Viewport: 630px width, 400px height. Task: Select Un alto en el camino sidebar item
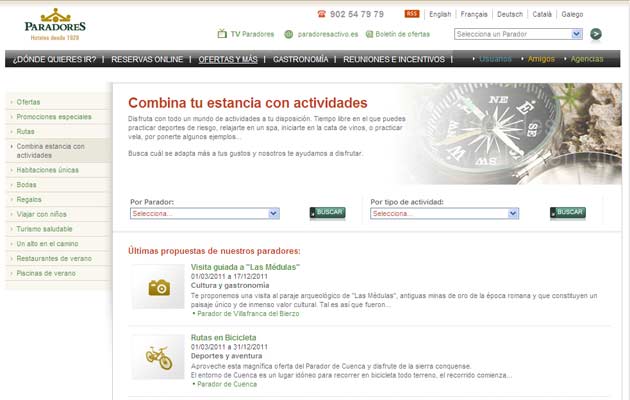tap(47, 244)
